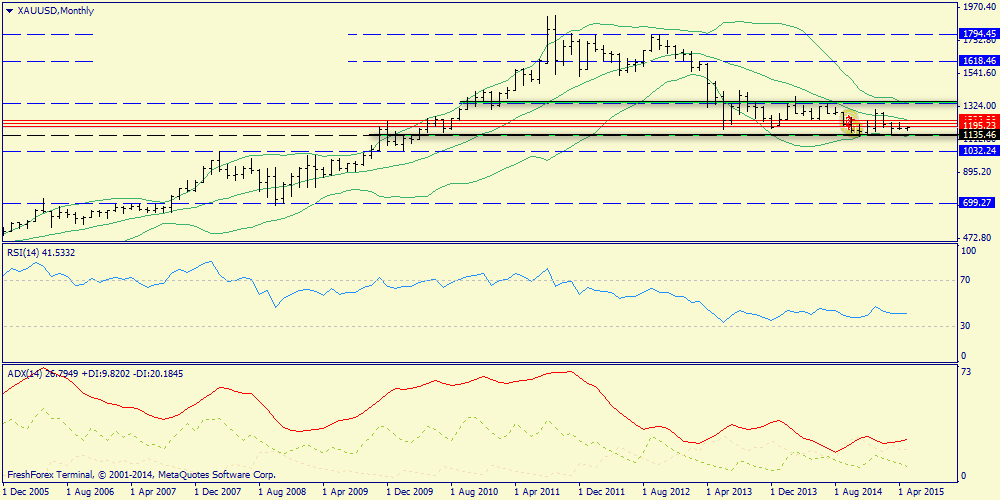Open the XAUUSD chart dropdown arrow
The width and height of the screenshot is (1000, 500).
pos(8,10)
